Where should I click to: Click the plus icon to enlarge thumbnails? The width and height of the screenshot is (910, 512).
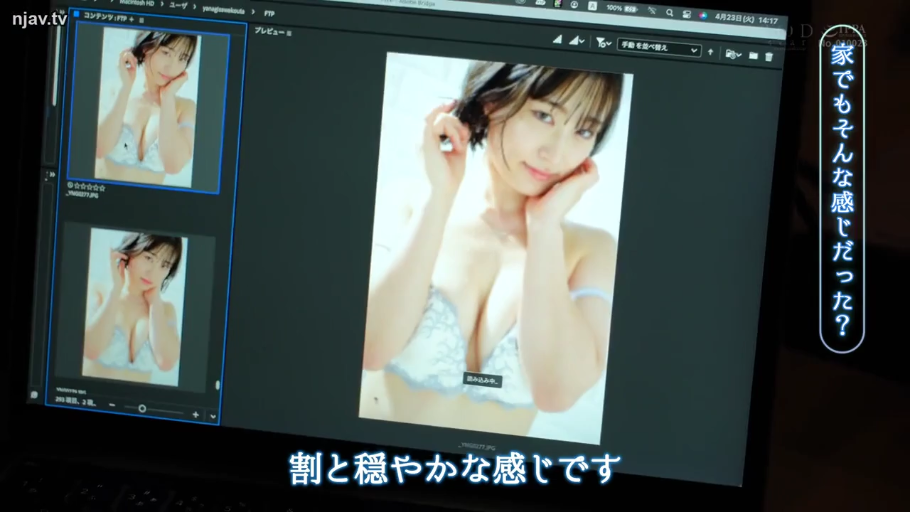(x=195, y=412)
